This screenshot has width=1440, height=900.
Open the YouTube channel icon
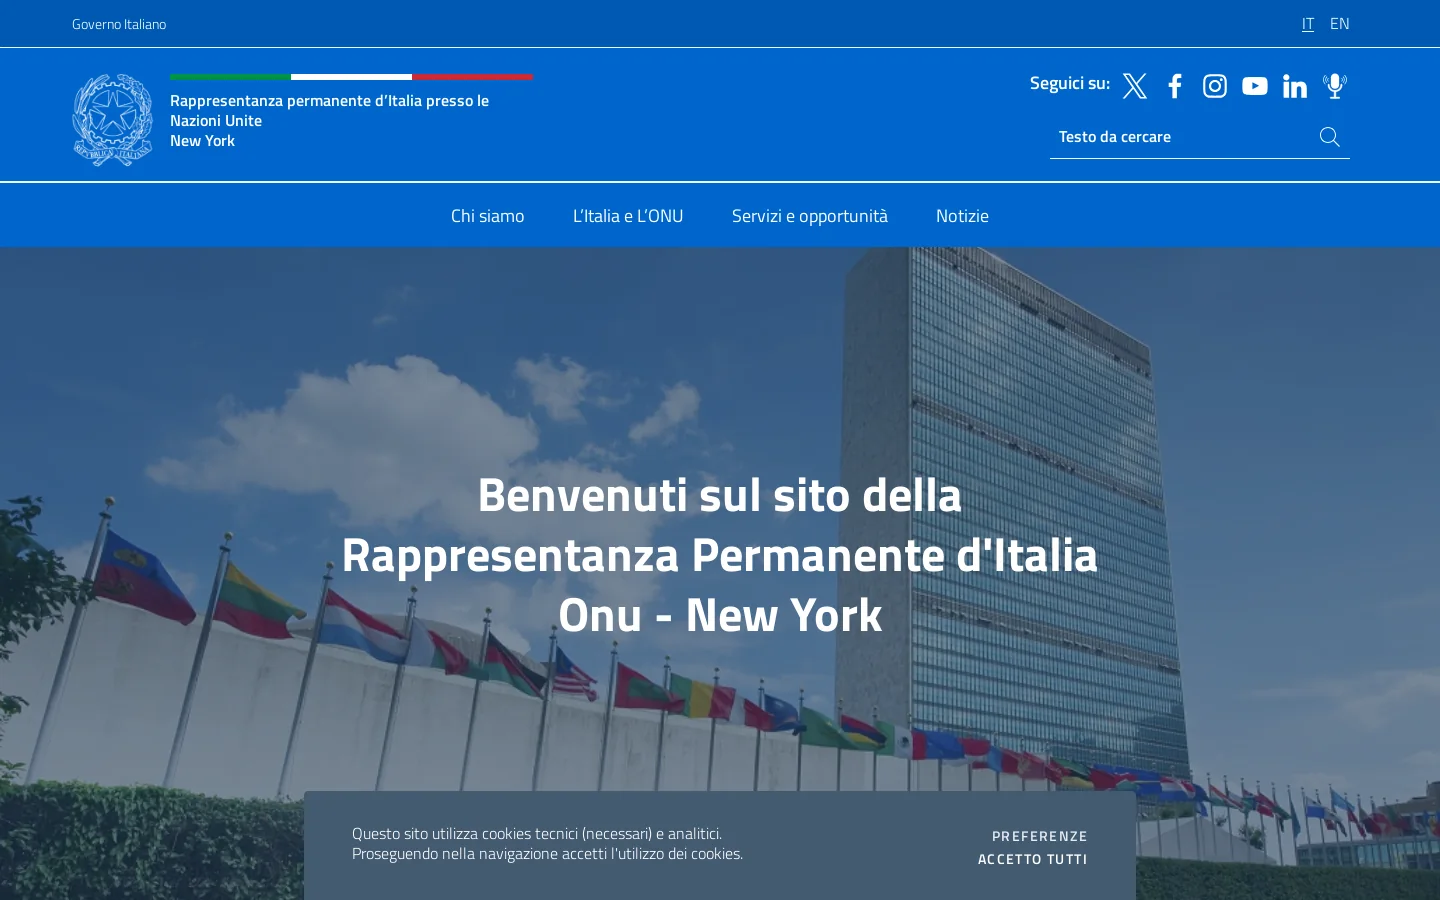coord(1255,86)
